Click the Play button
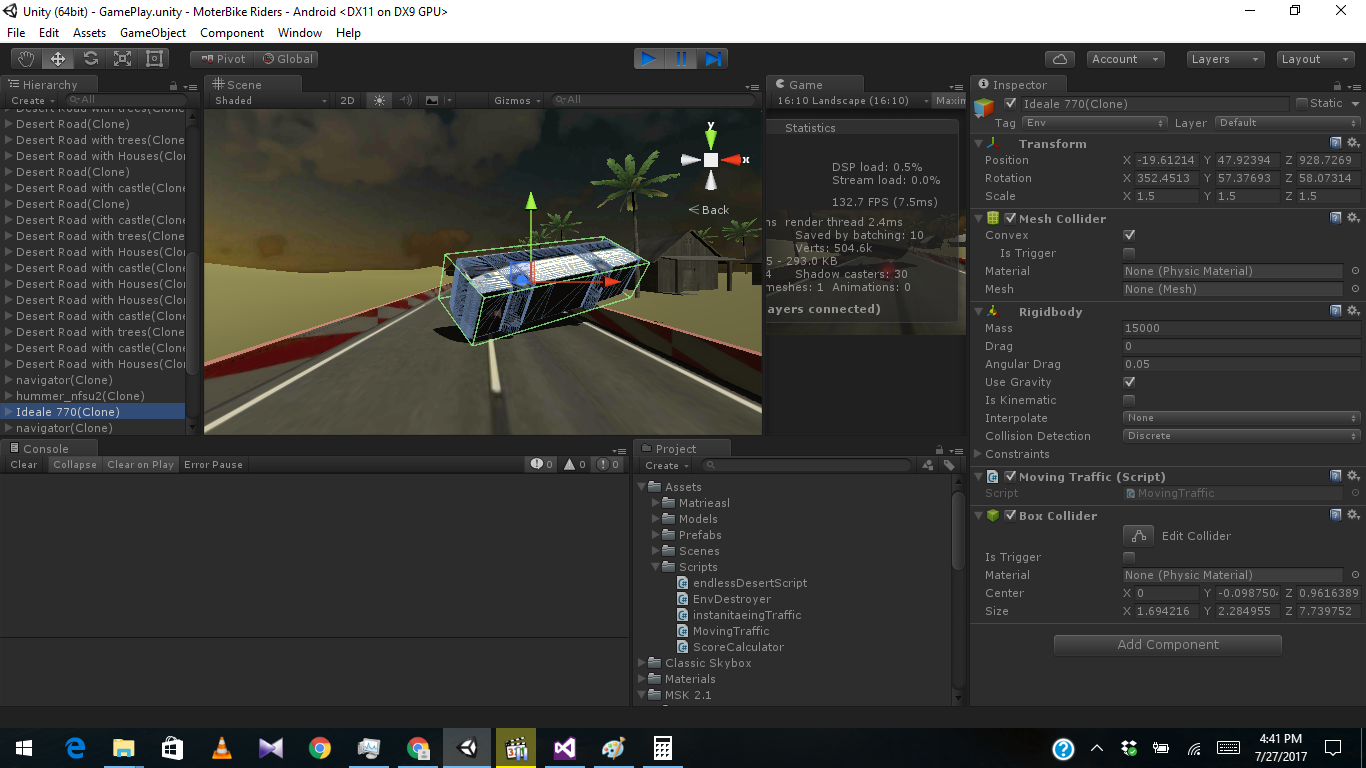 click(649, 59)
